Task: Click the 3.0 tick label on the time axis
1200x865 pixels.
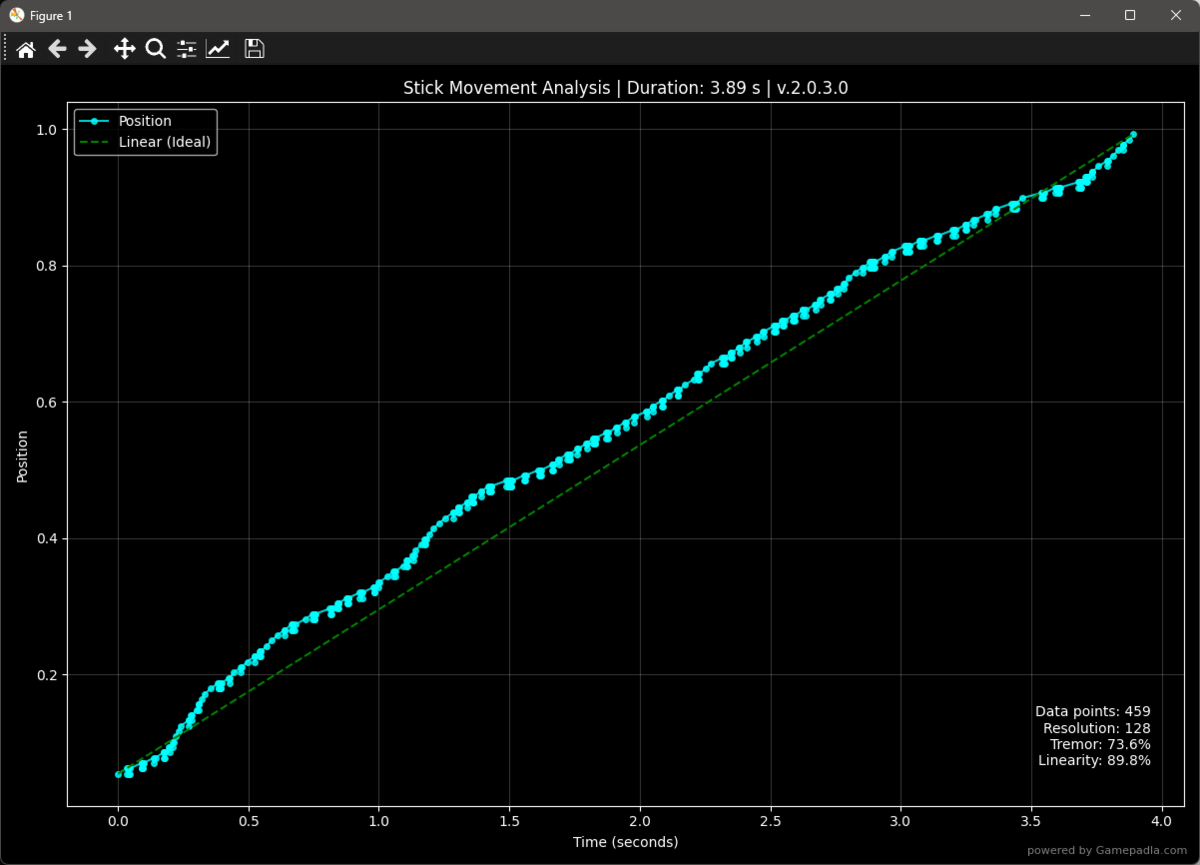Action: tap(901, 821)
